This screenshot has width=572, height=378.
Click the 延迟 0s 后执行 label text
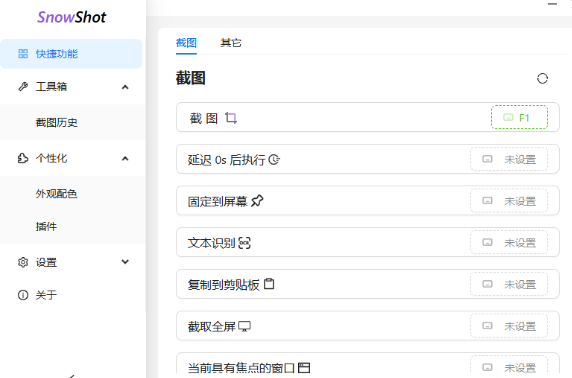227,160
